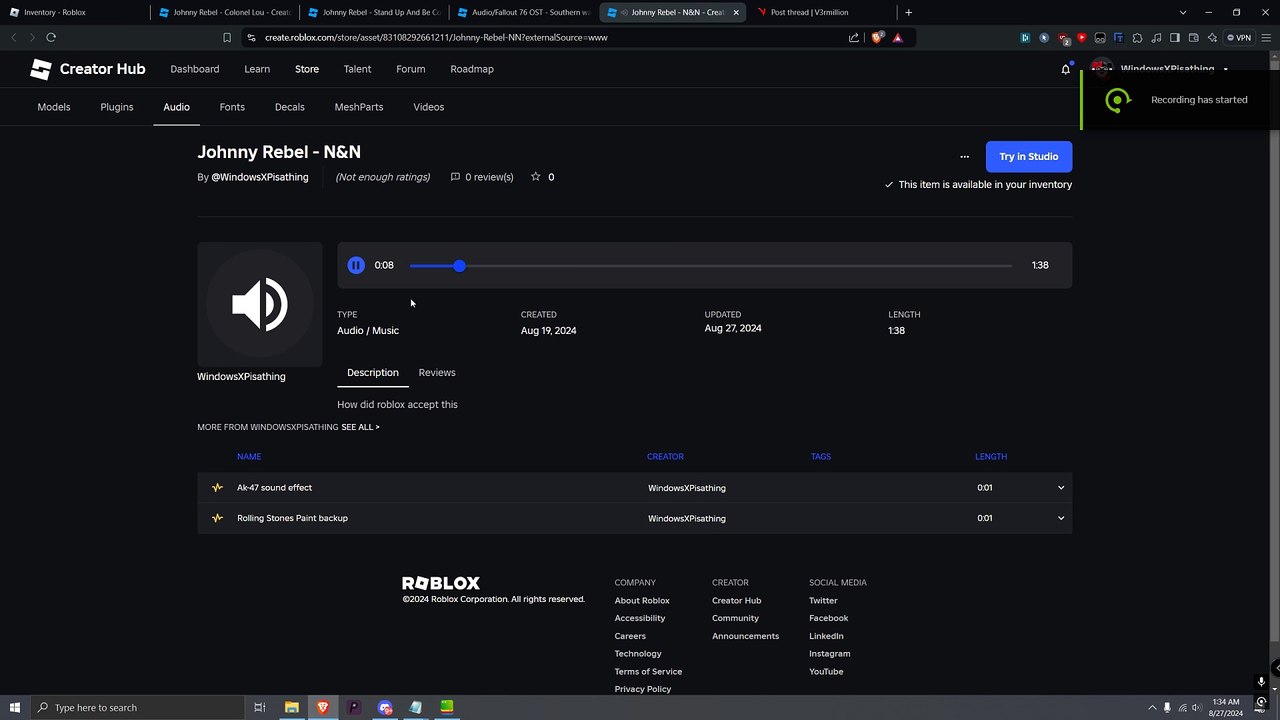Open the @WindowsXPisathing creator link
Screen dimensions: 1280x720
[260, 177]
